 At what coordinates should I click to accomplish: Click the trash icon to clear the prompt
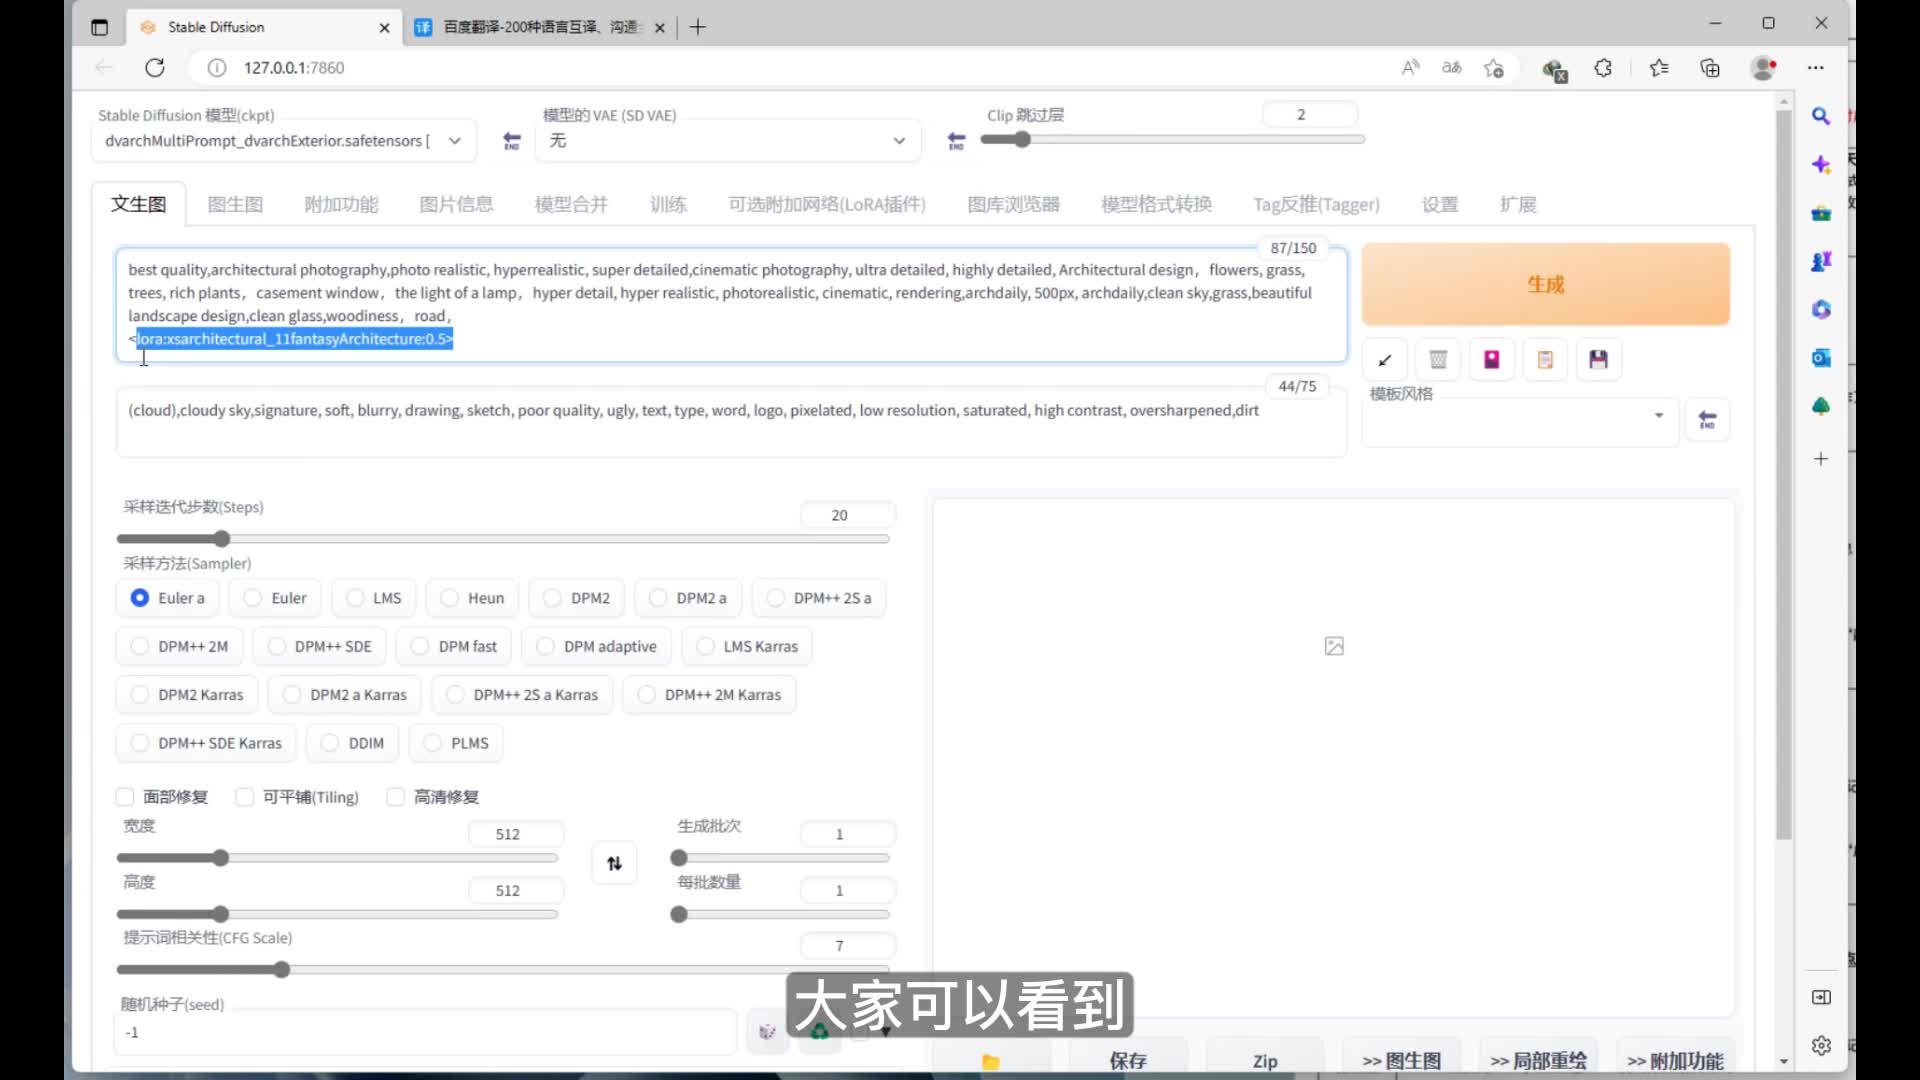1438,360
